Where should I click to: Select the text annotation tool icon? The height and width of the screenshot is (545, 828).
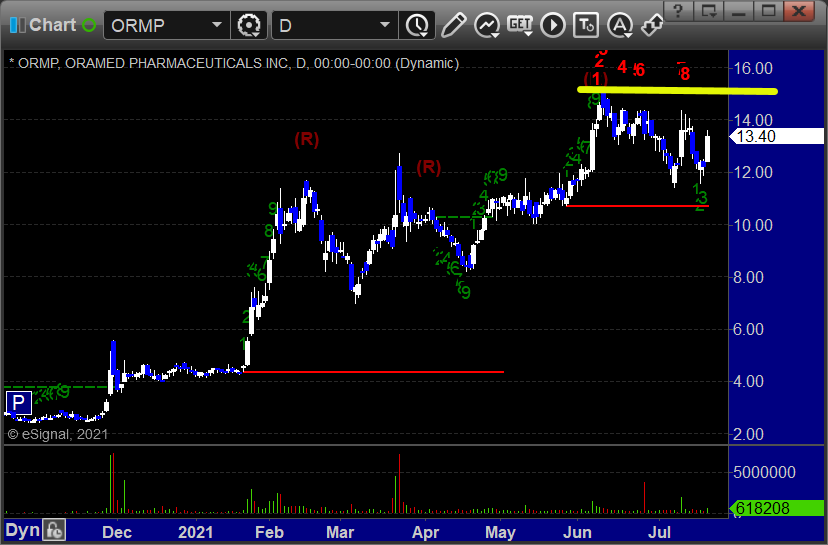click(x=586, y=25)
